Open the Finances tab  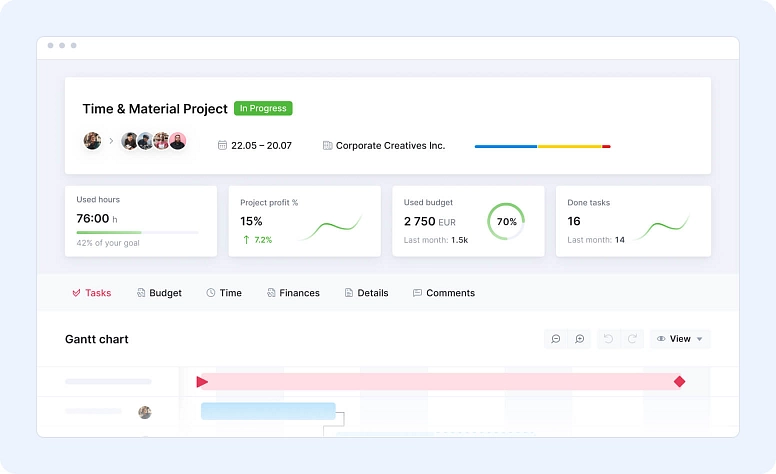[293, 293]
